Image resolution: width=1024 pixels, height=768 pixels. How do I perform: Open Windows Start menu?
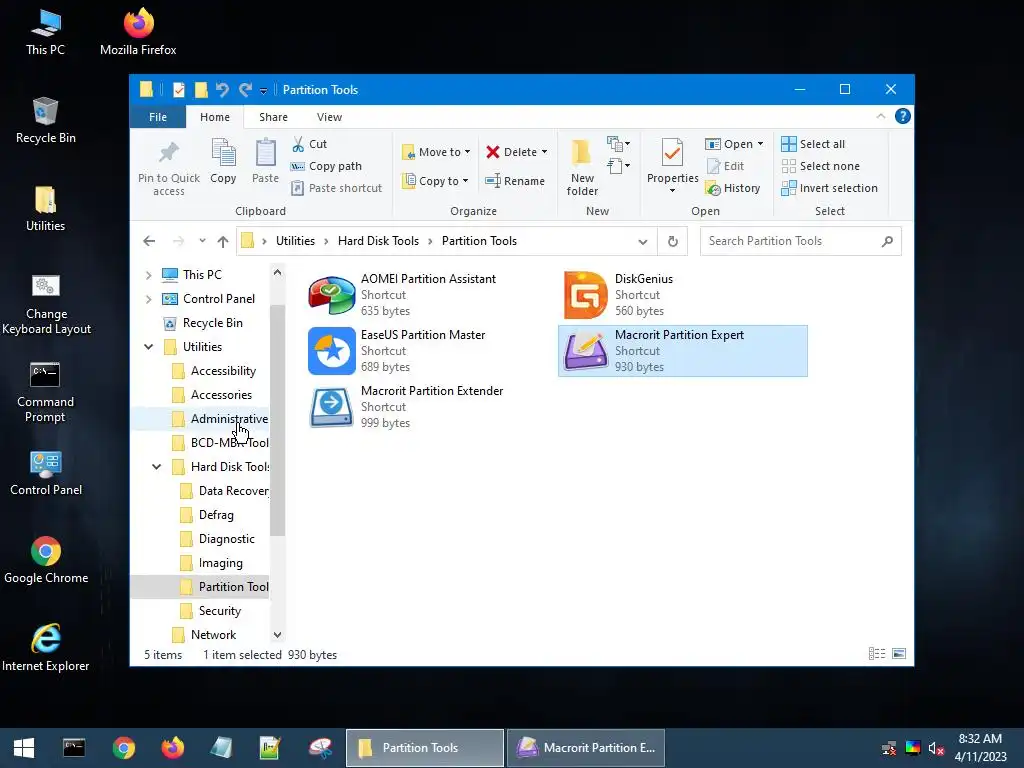coord(24,748)
